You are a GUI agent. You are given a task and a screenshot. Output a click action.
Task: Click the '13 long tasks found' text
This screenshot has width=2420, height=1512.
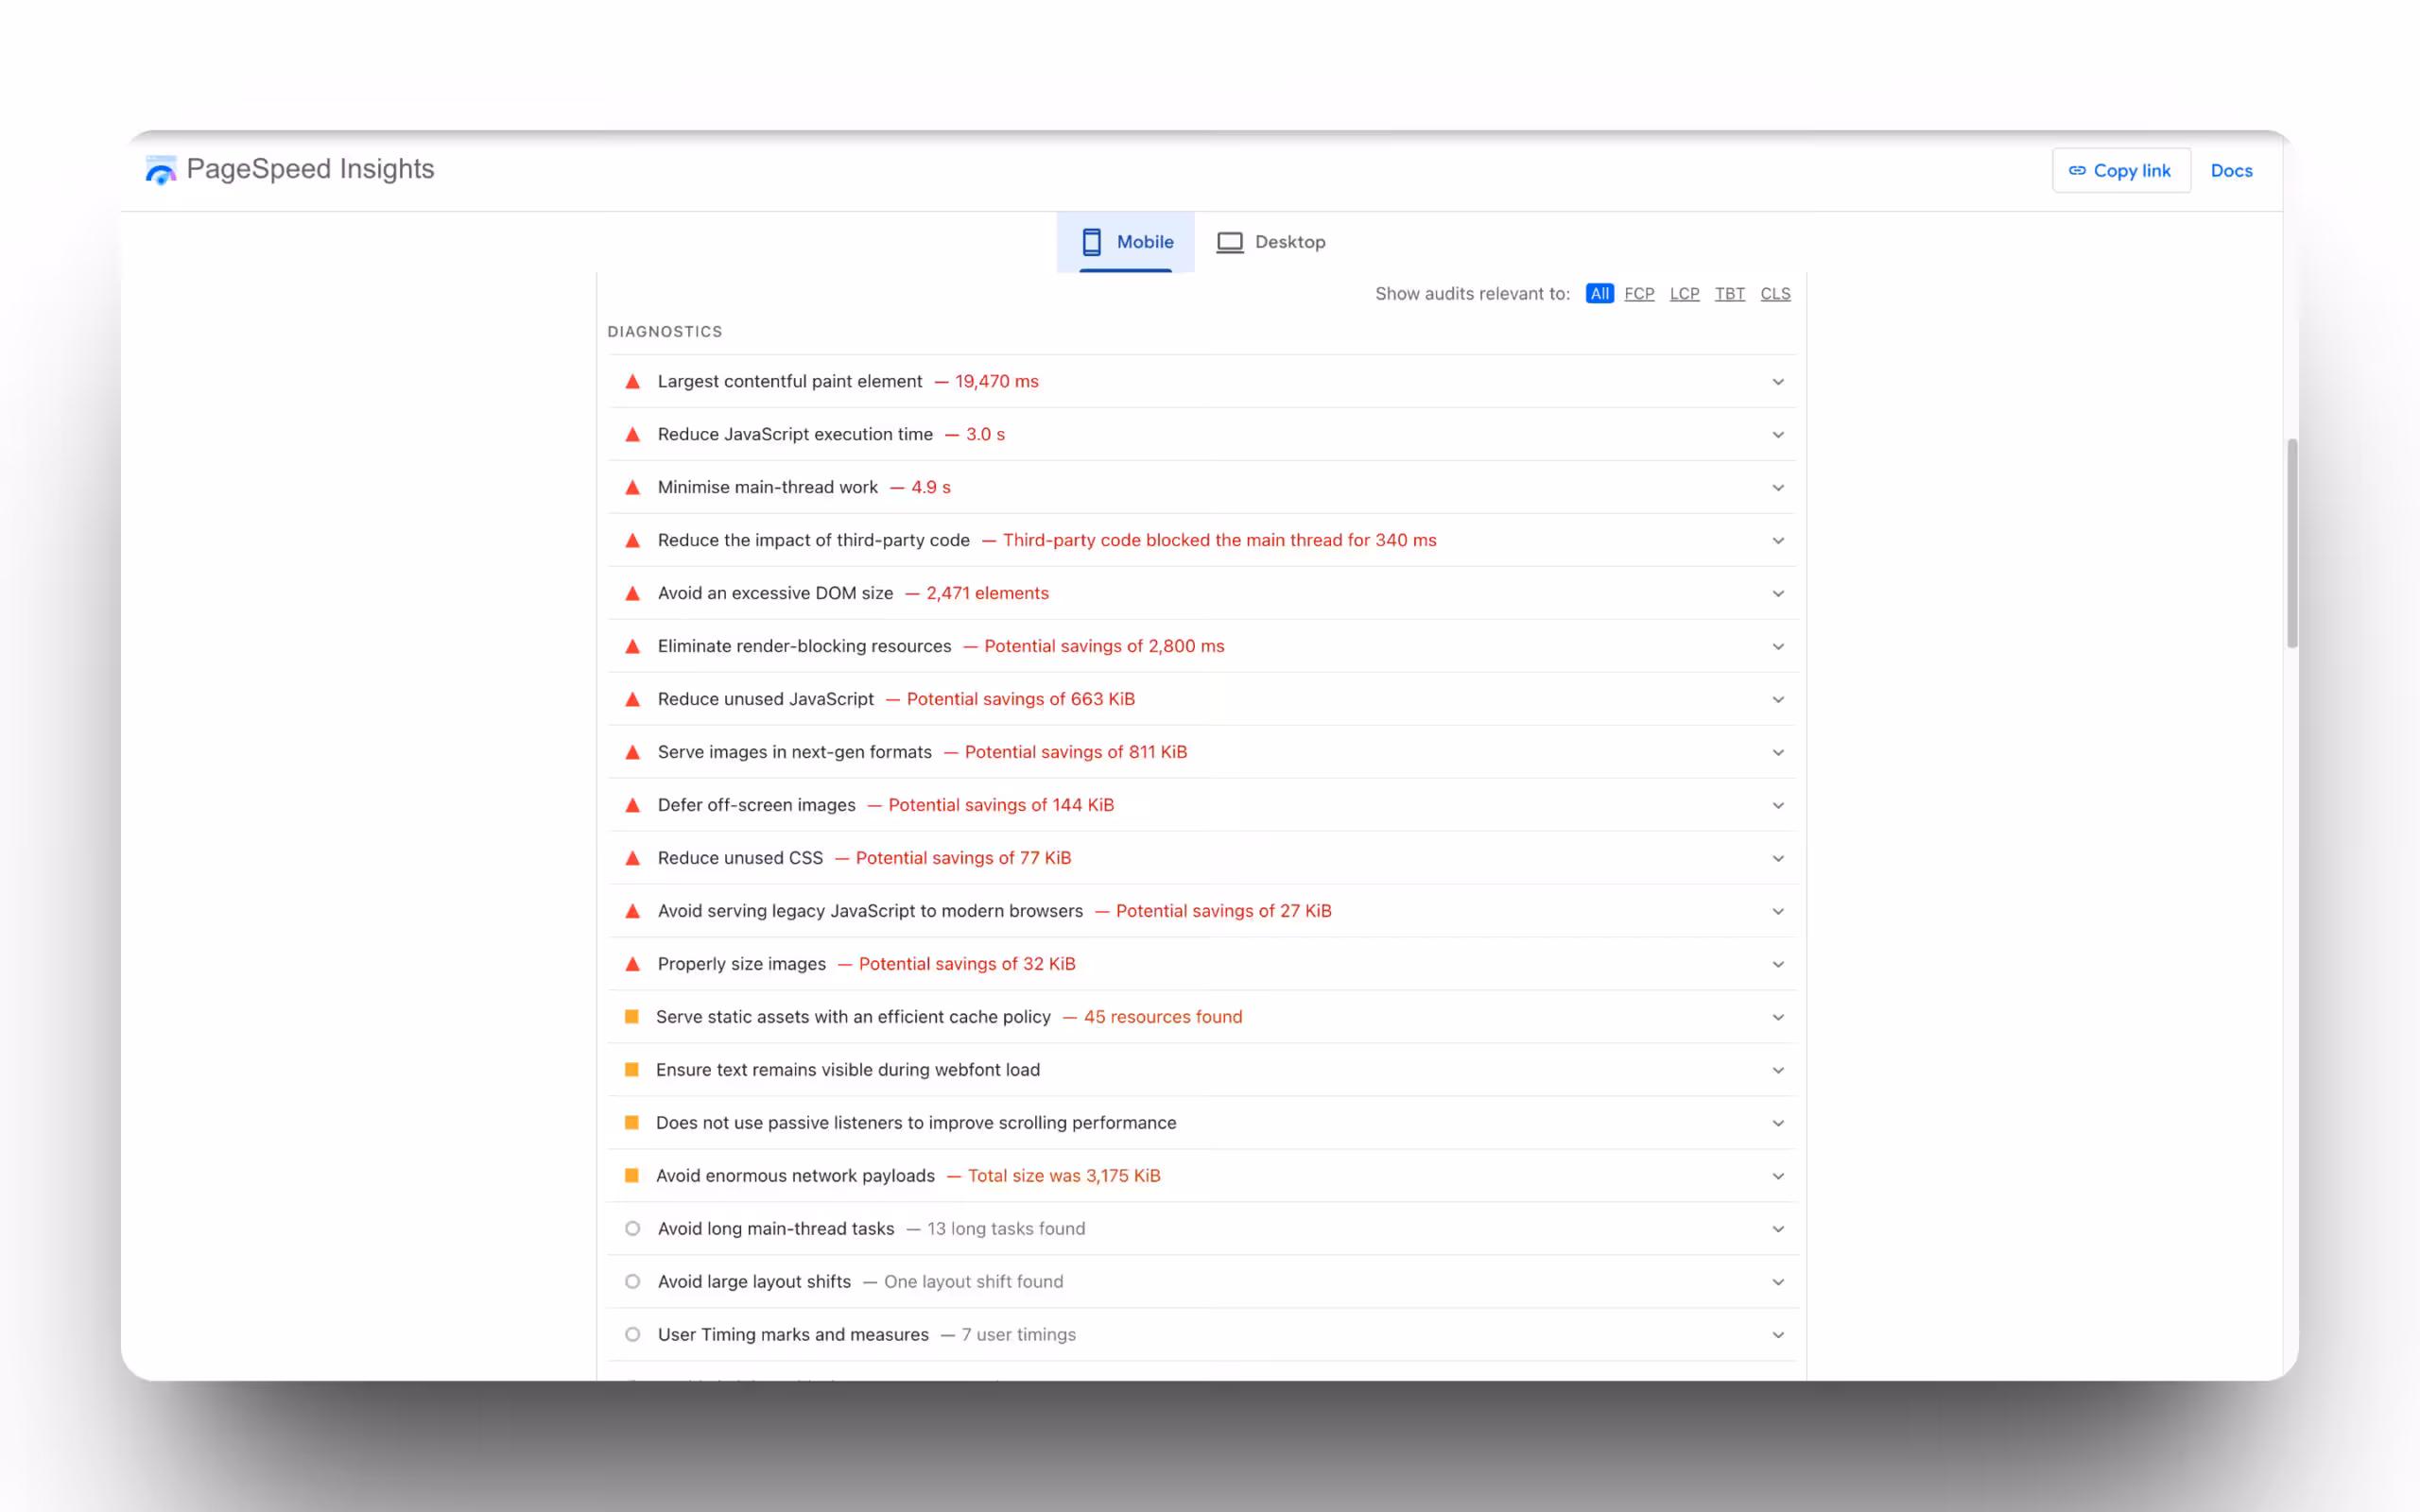(1006, 1229)
